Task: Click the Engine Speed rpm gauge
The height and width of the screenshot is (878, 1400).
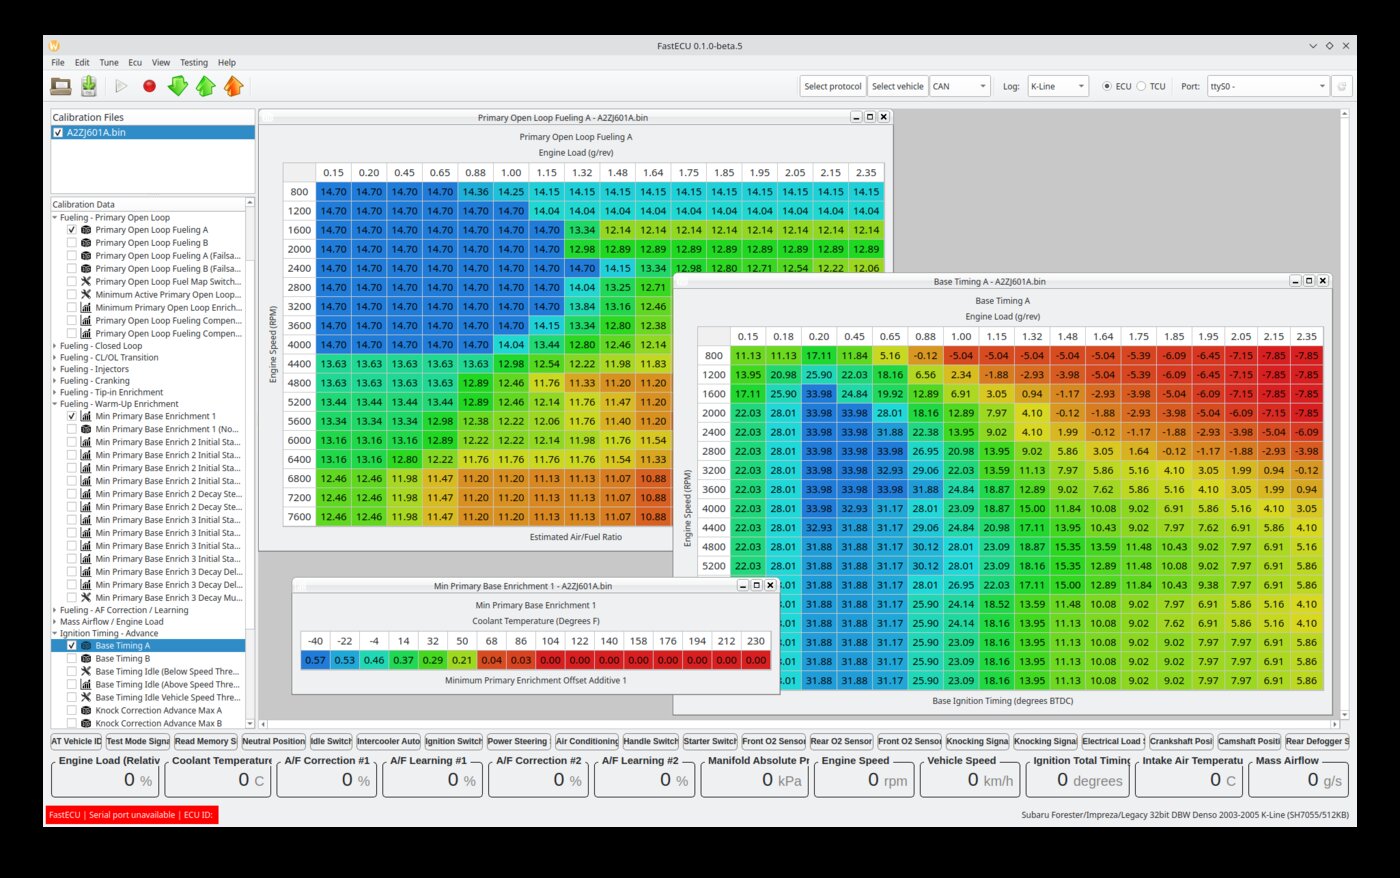Action: (864, 776)
